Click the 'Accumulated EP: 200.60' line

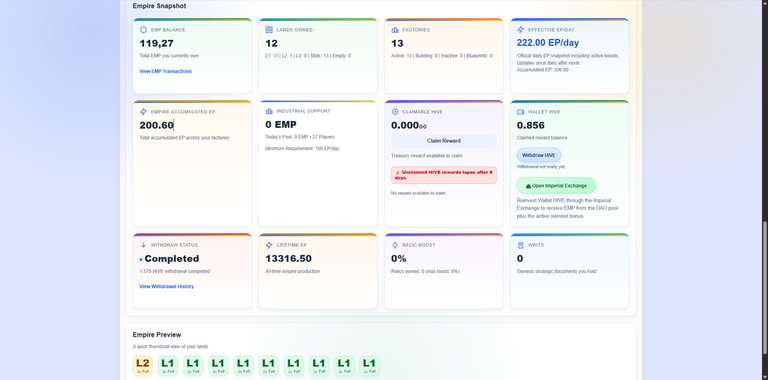coord(543,70)
